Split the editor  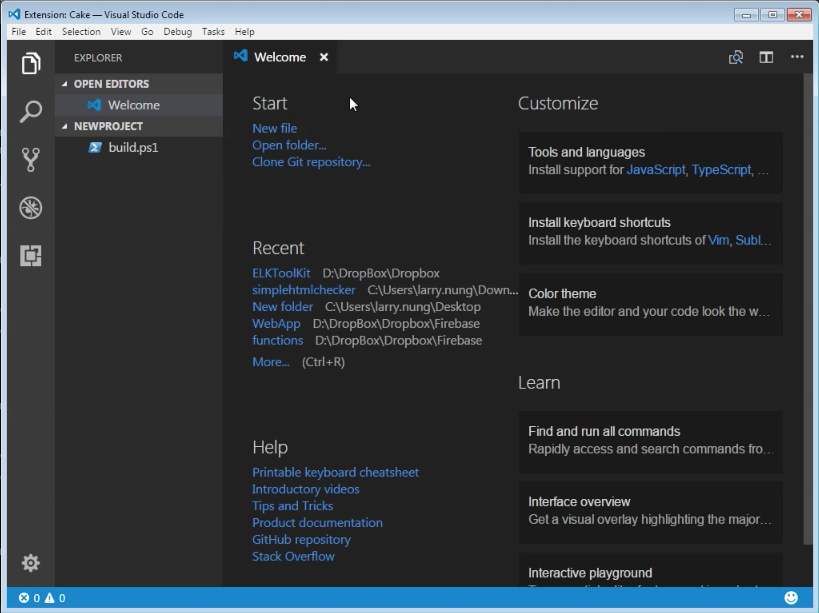point(766,57)
